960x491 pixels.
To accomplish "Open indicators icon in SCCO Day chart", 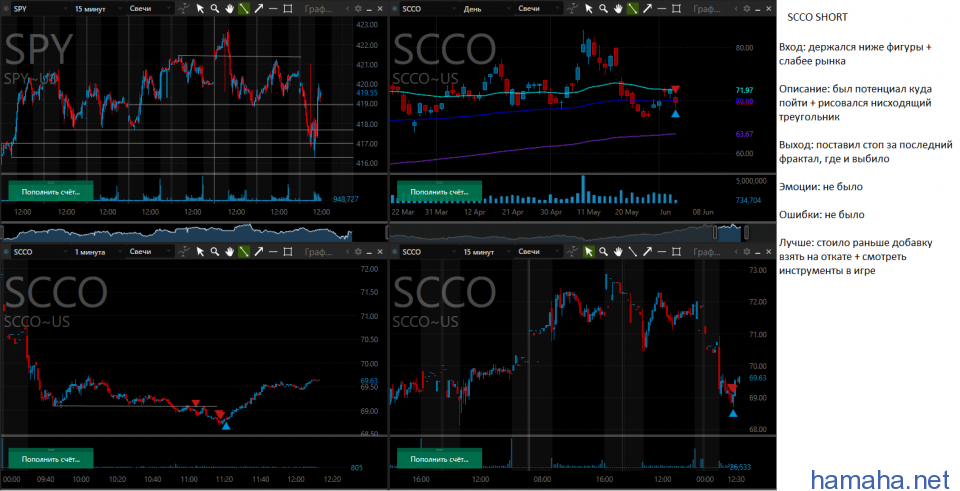I will tap(572, 9).
